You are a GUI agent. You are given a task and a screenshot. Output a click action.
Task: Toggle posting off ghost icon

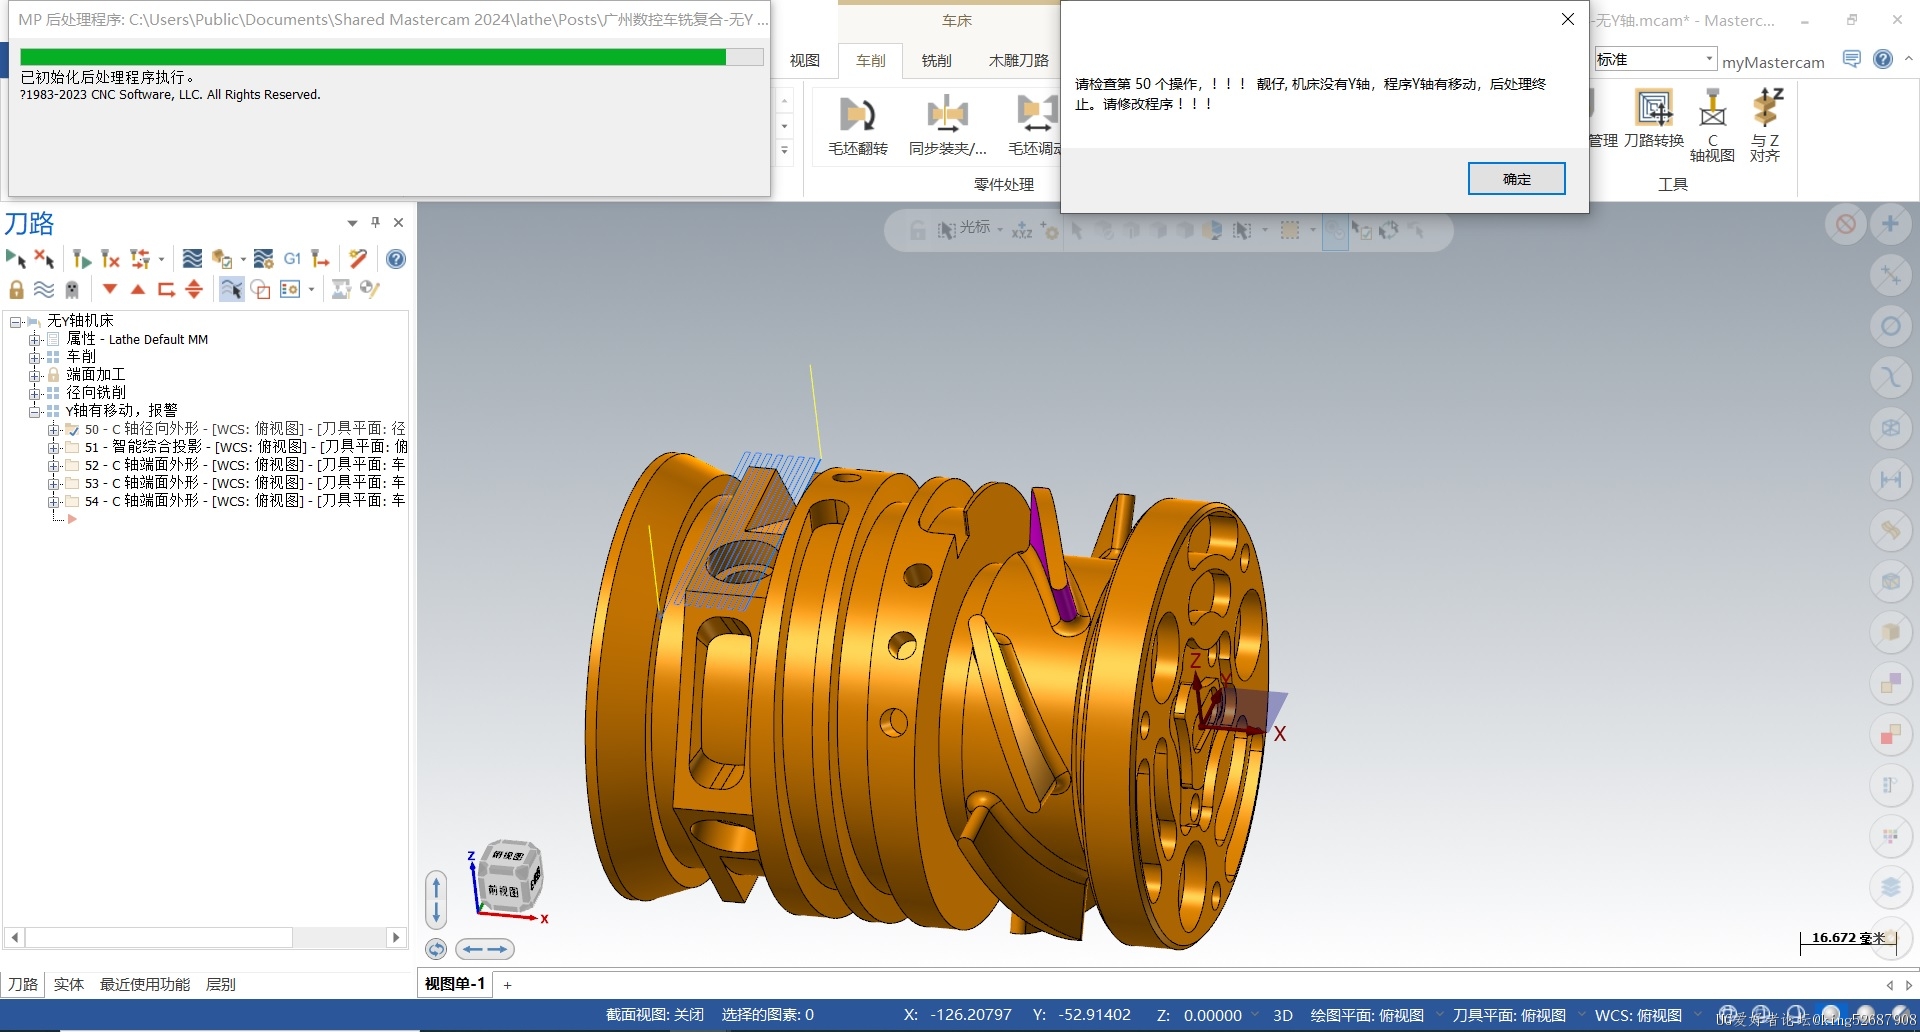pyautogui.click(x=72, y=289)
